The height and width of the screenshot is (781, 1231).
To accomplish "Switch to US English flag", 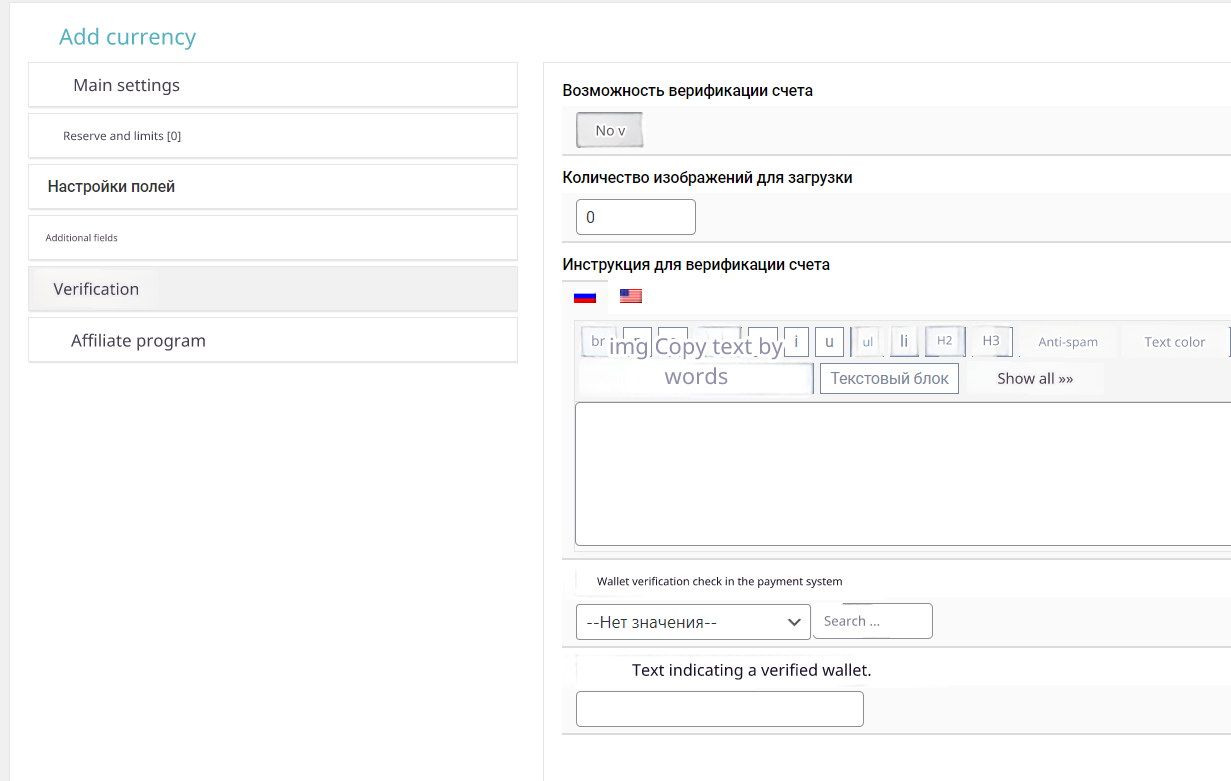I will pos(631,296).
